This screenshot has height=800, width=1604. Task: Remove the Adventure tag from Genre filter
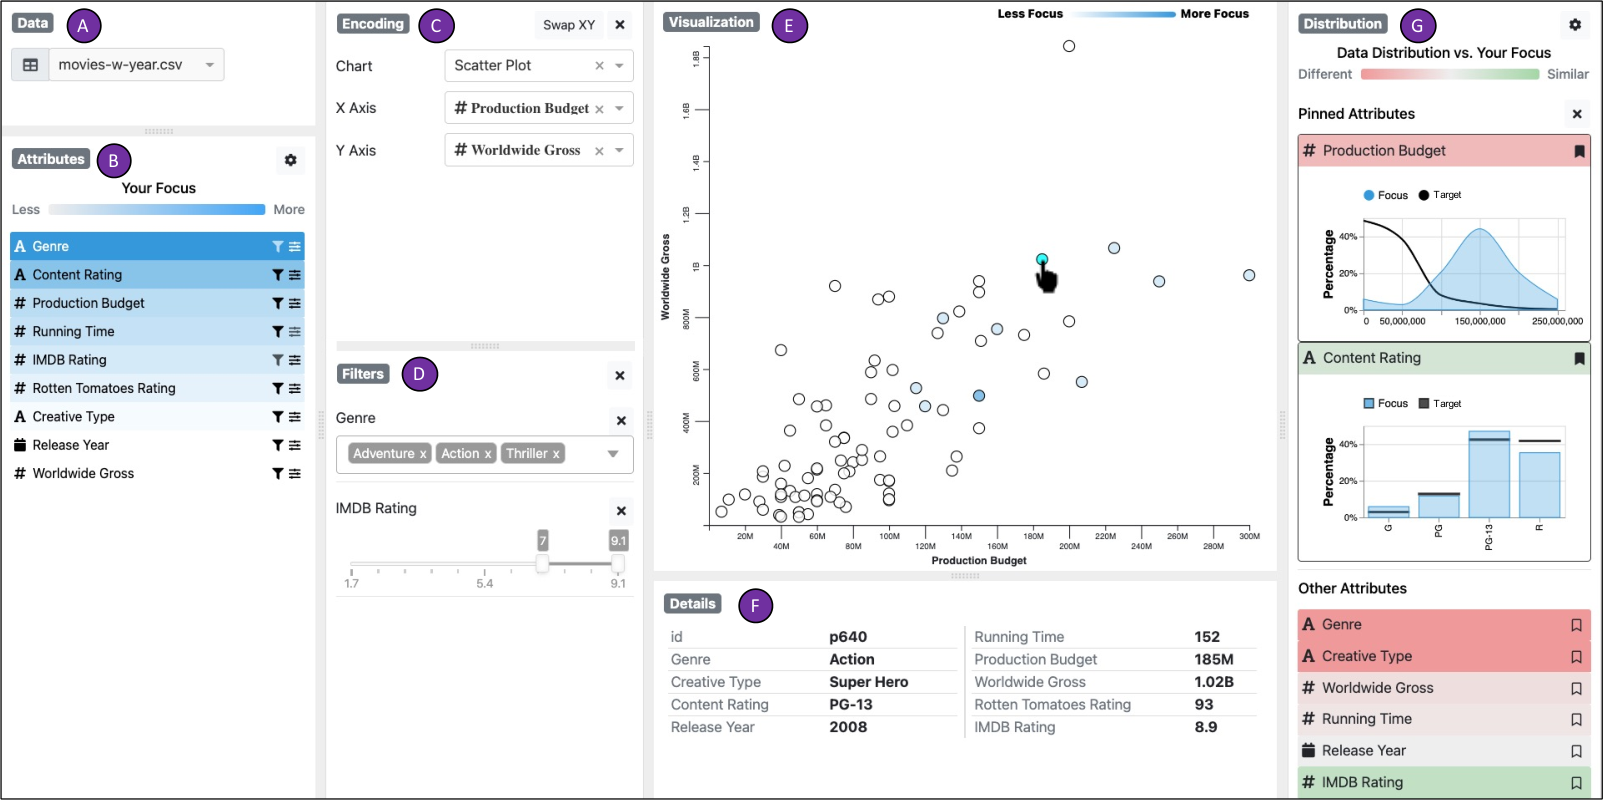click(423, 454)
